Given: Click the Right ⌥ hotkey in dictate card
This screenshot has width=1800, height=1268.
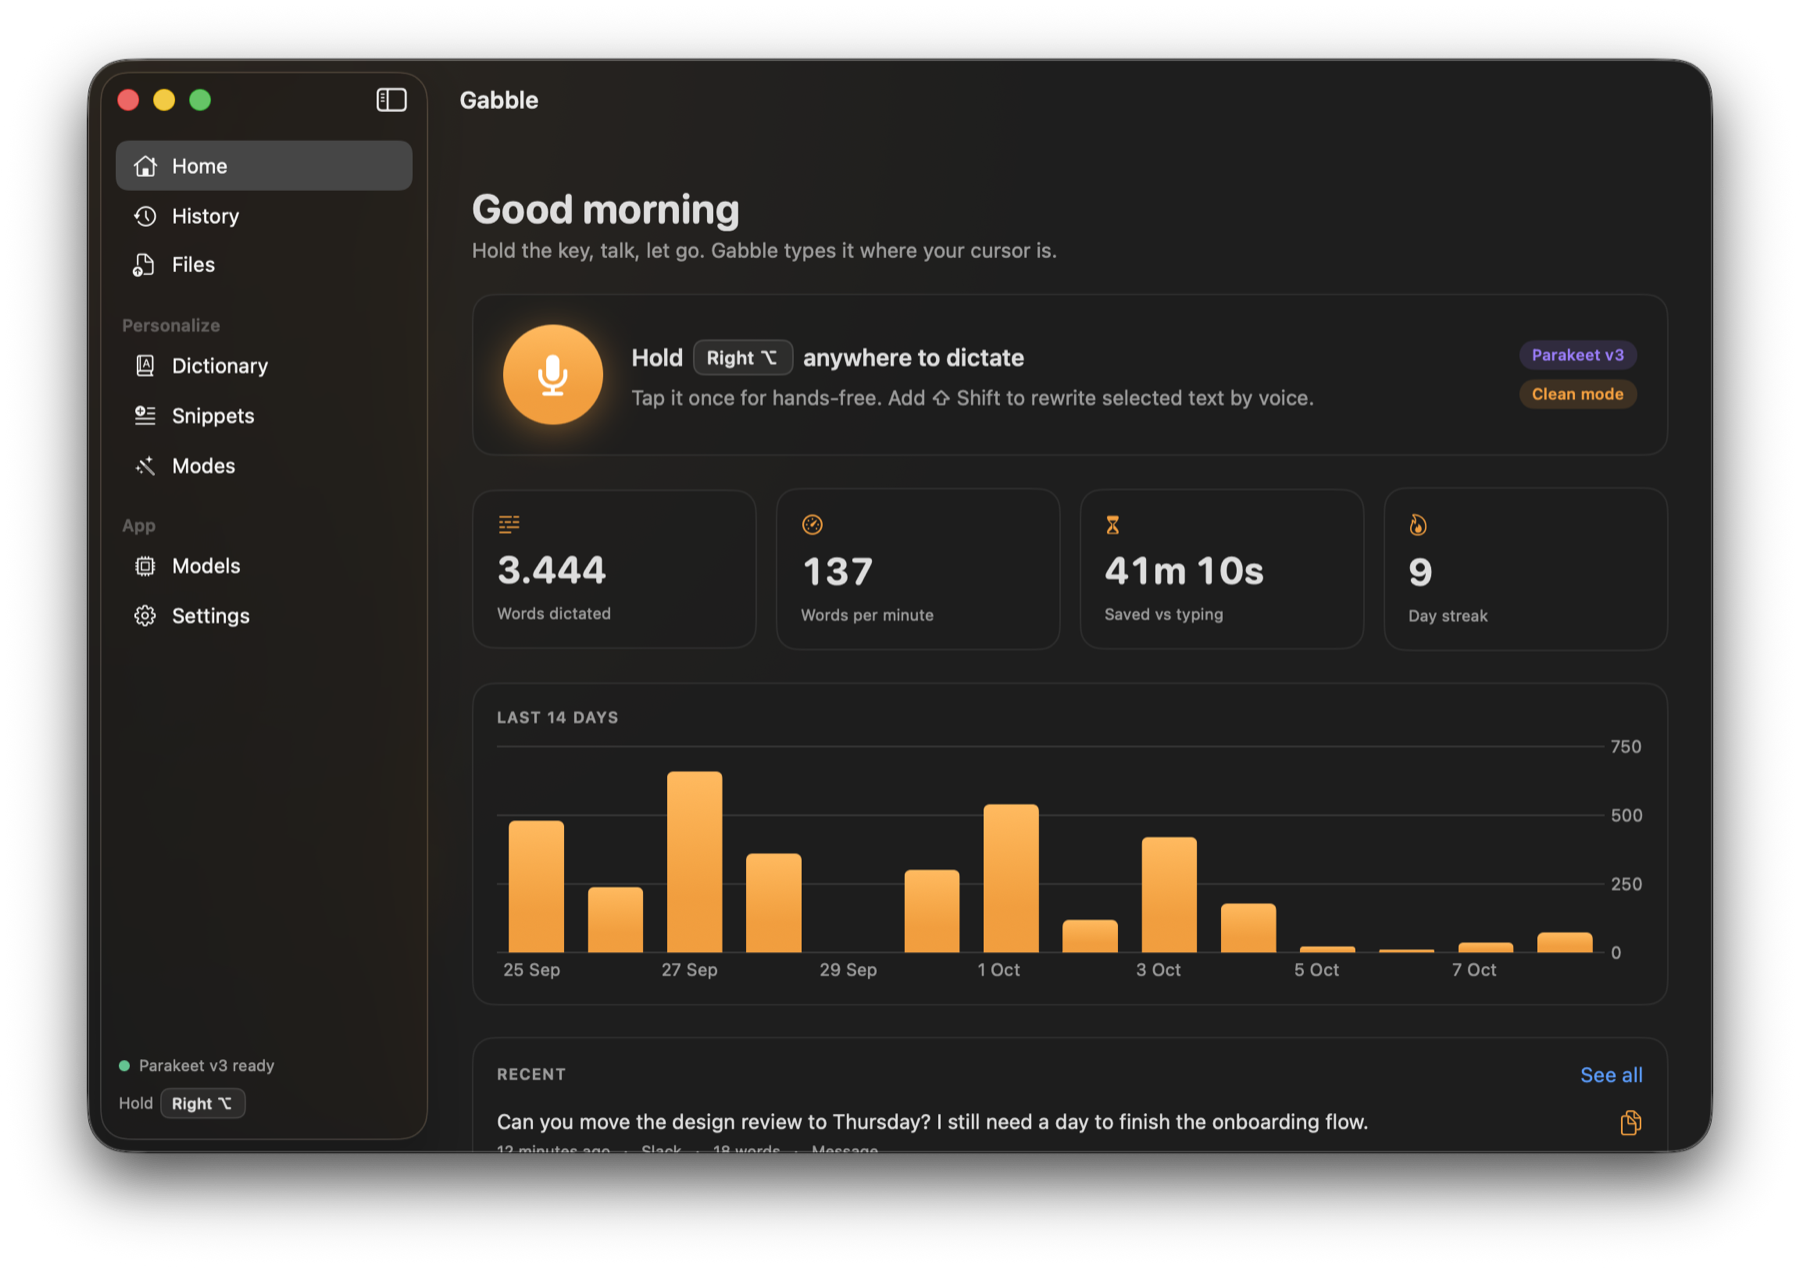Looking at the screenshot, I should tap(742, 358).
